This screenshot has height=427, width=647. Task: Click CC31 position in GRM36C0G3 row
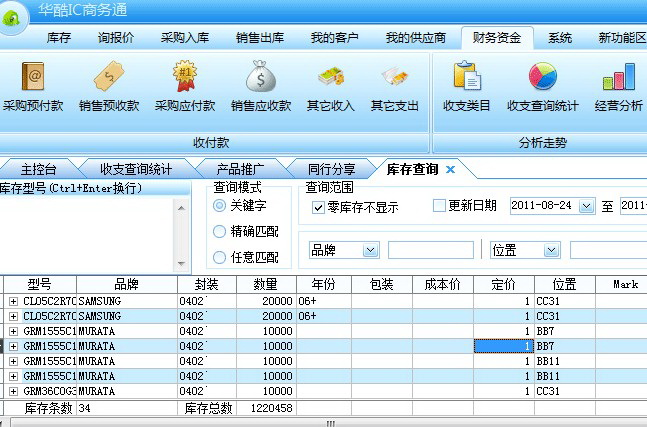coord(548,392)
